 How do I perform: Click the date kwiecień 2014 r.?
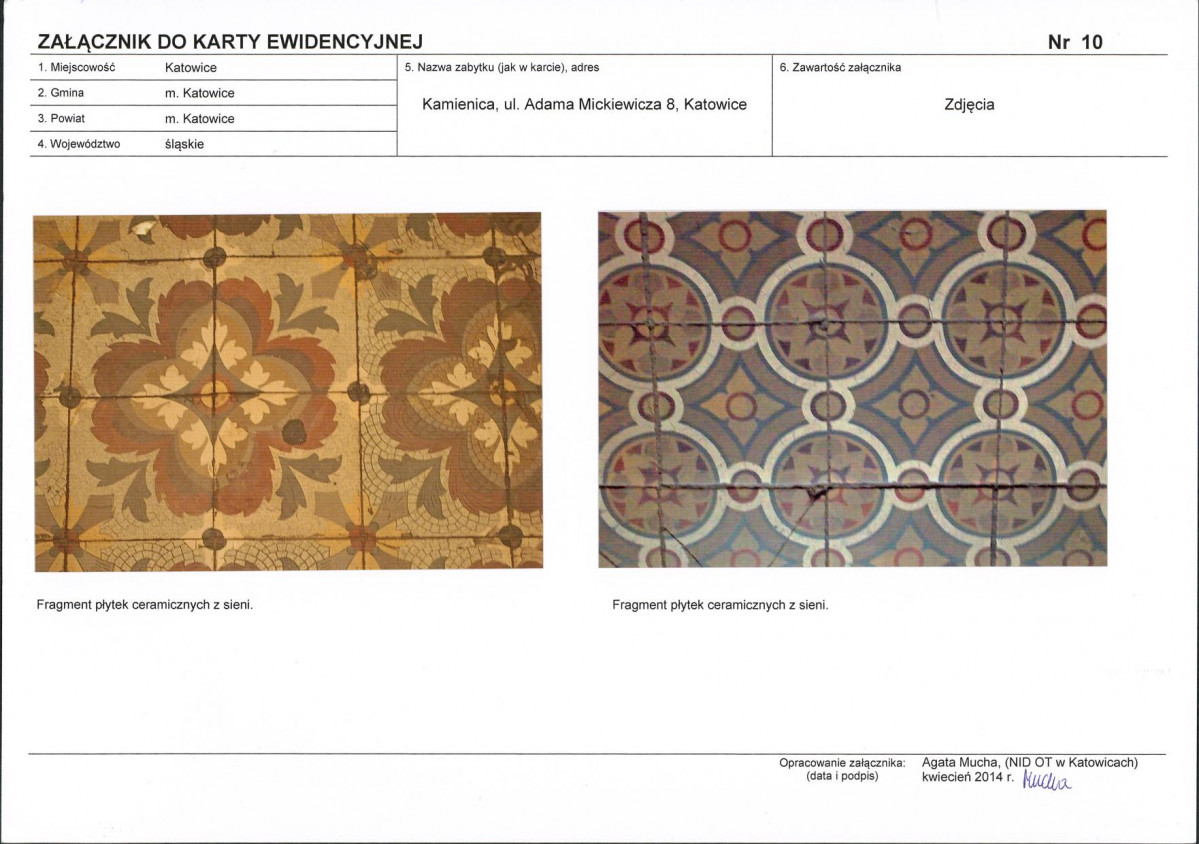click(x=968, y=777)
